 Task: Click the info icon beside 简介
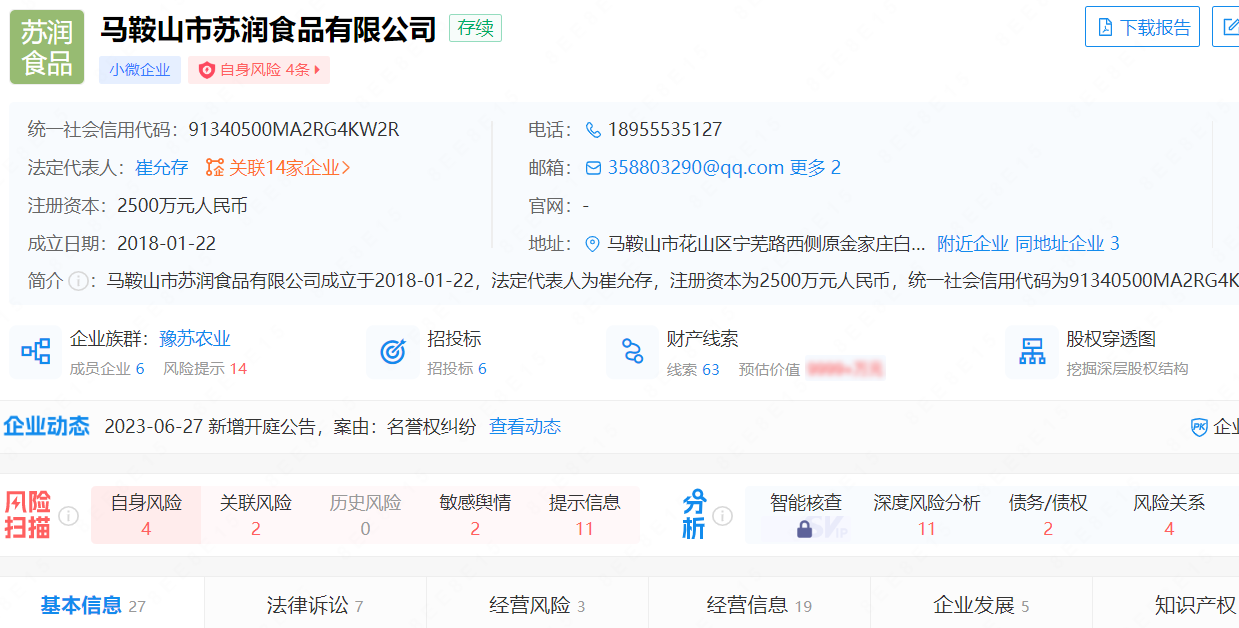[78, 281]
